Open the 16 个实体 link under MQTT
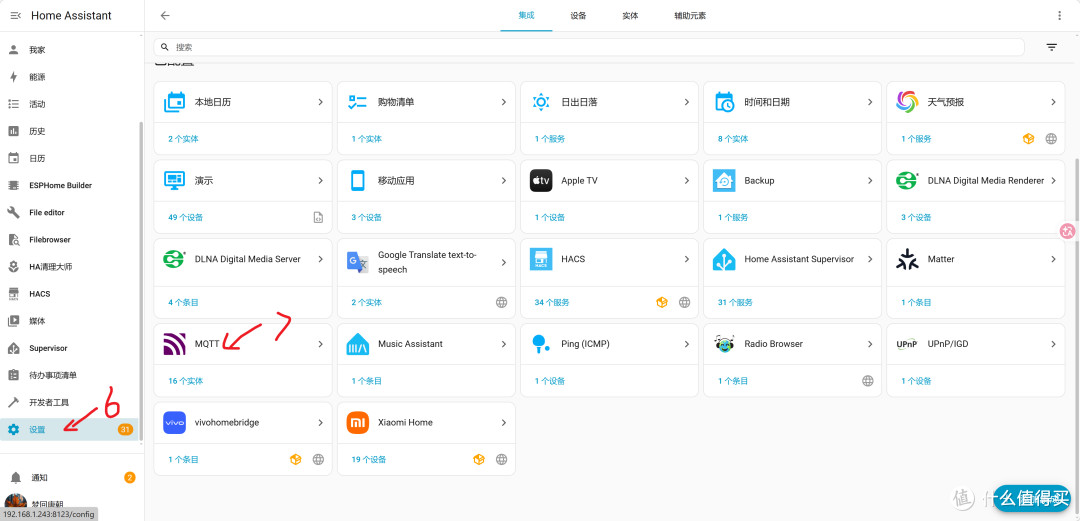The height and width of the screenshot is (521, 1080). (x=185, y=380)
